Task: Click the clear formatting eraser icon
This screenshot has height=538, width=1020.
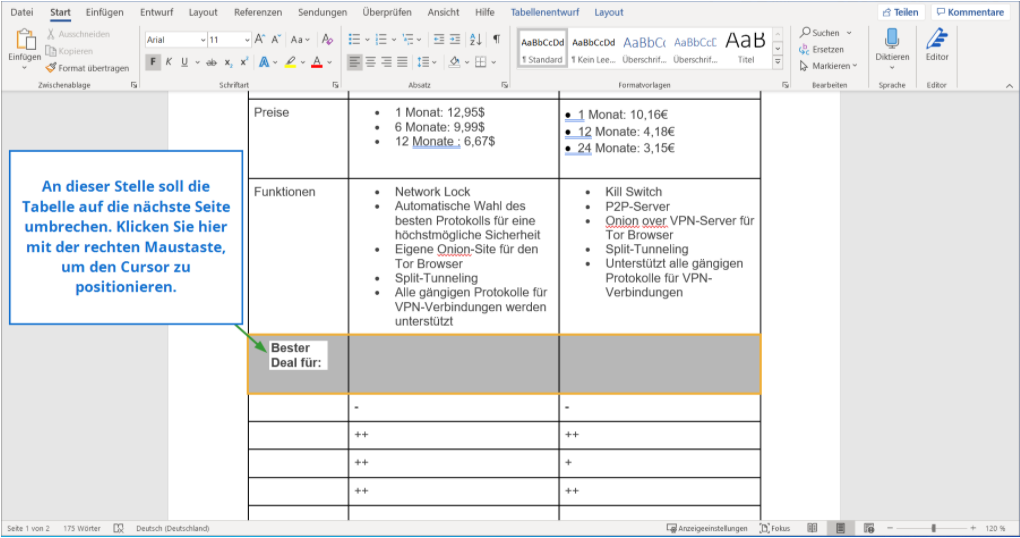Action: pyautogui.click(x=328, y=40)
